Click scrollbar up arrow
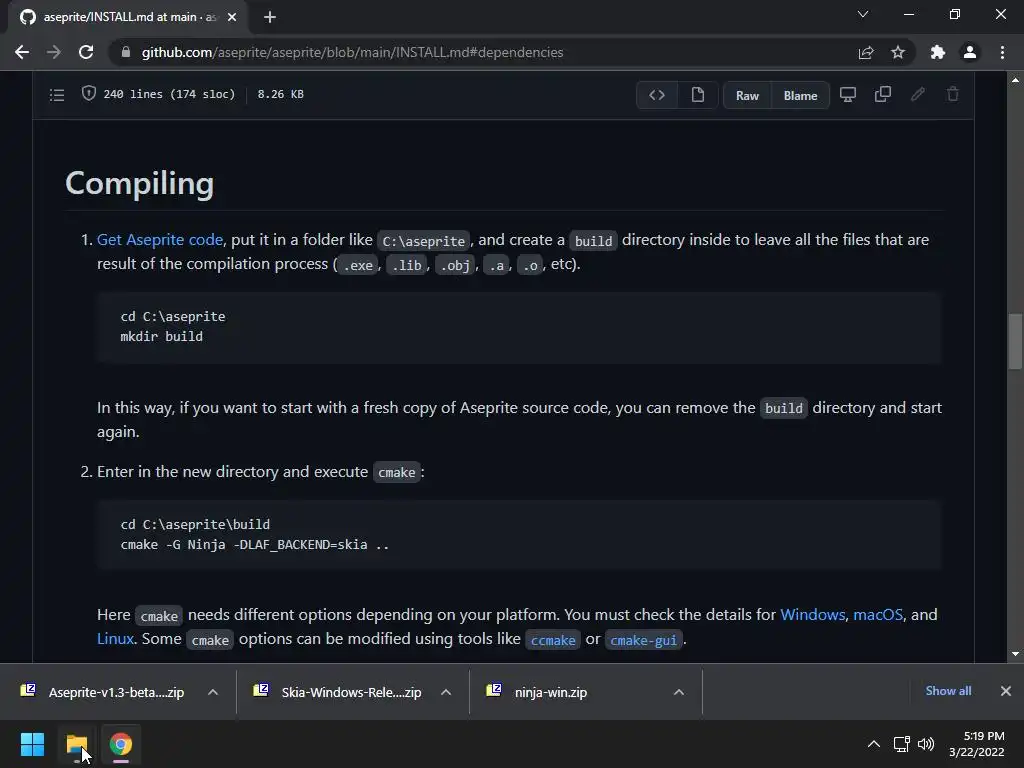Screen dimensions: 1024x768 pyautogui.click(x=1015, y=80)
